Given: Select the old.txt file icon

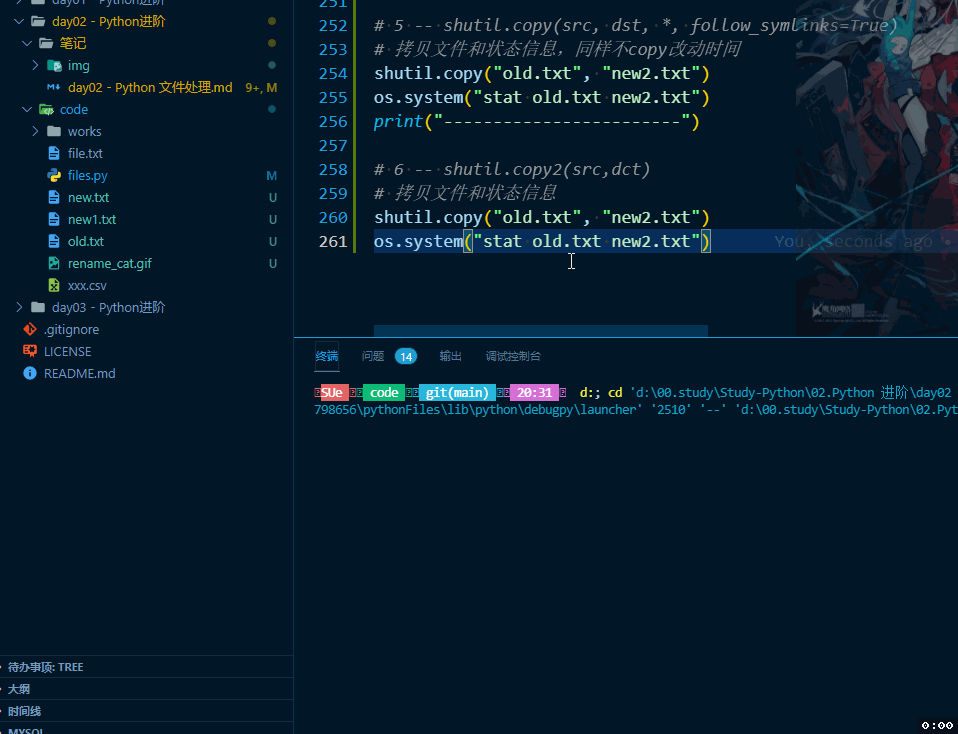Looking at the screenshot, I should pos(55,241).
